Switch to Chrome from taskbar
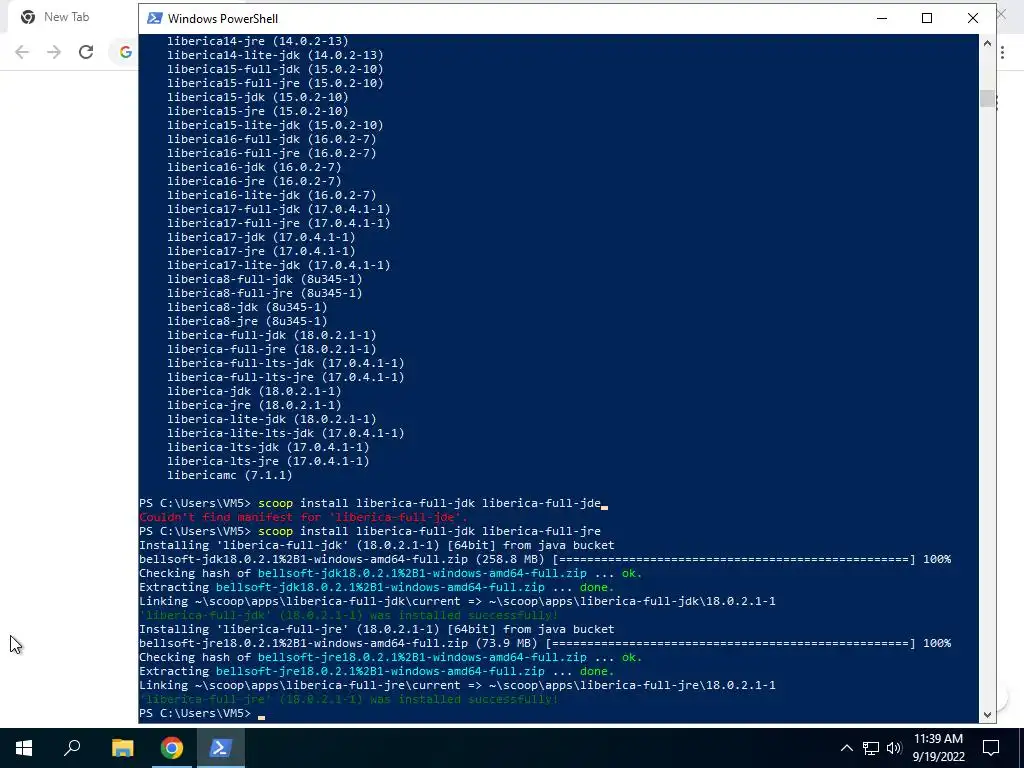The width and height of the screenshot is (1024, 768). [x=171, y=748]
